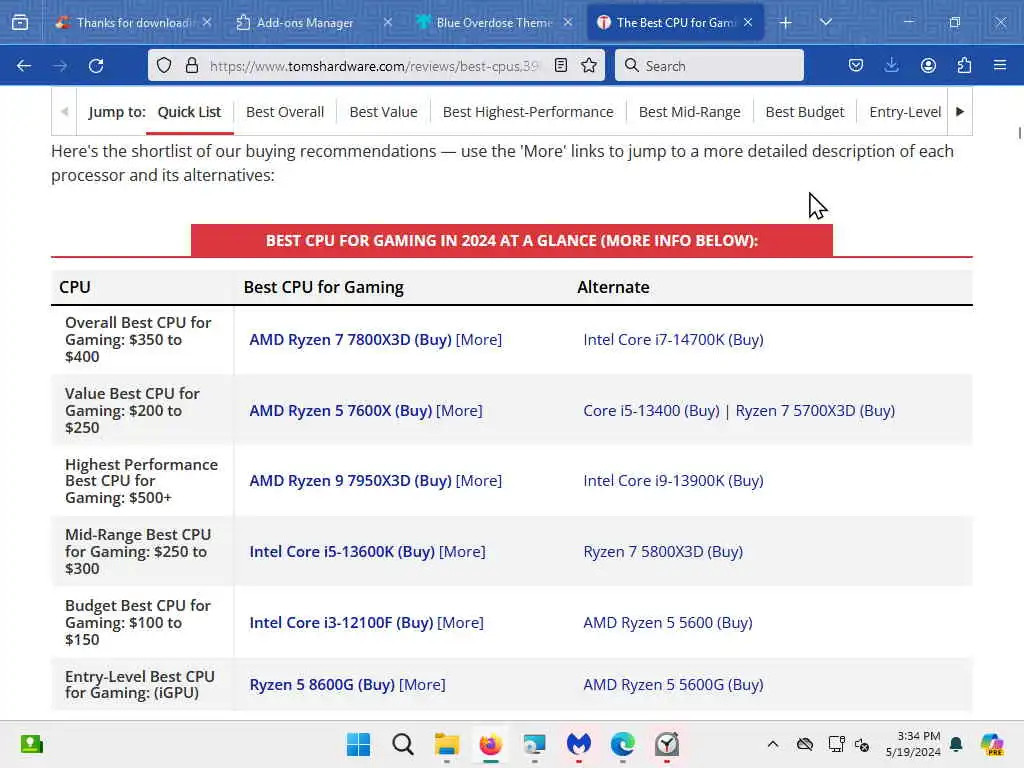
Task: Reload the current page
Action: (x=96, y=65)
